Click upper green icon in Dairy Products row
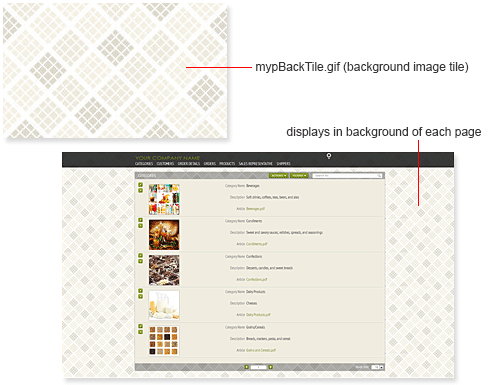 point(140,291)
